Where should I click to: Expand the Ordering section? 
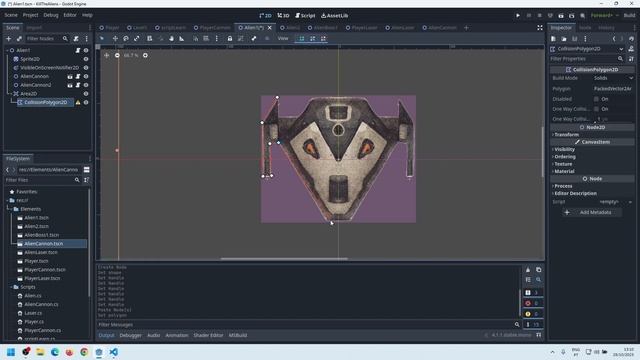click(565, 157)
